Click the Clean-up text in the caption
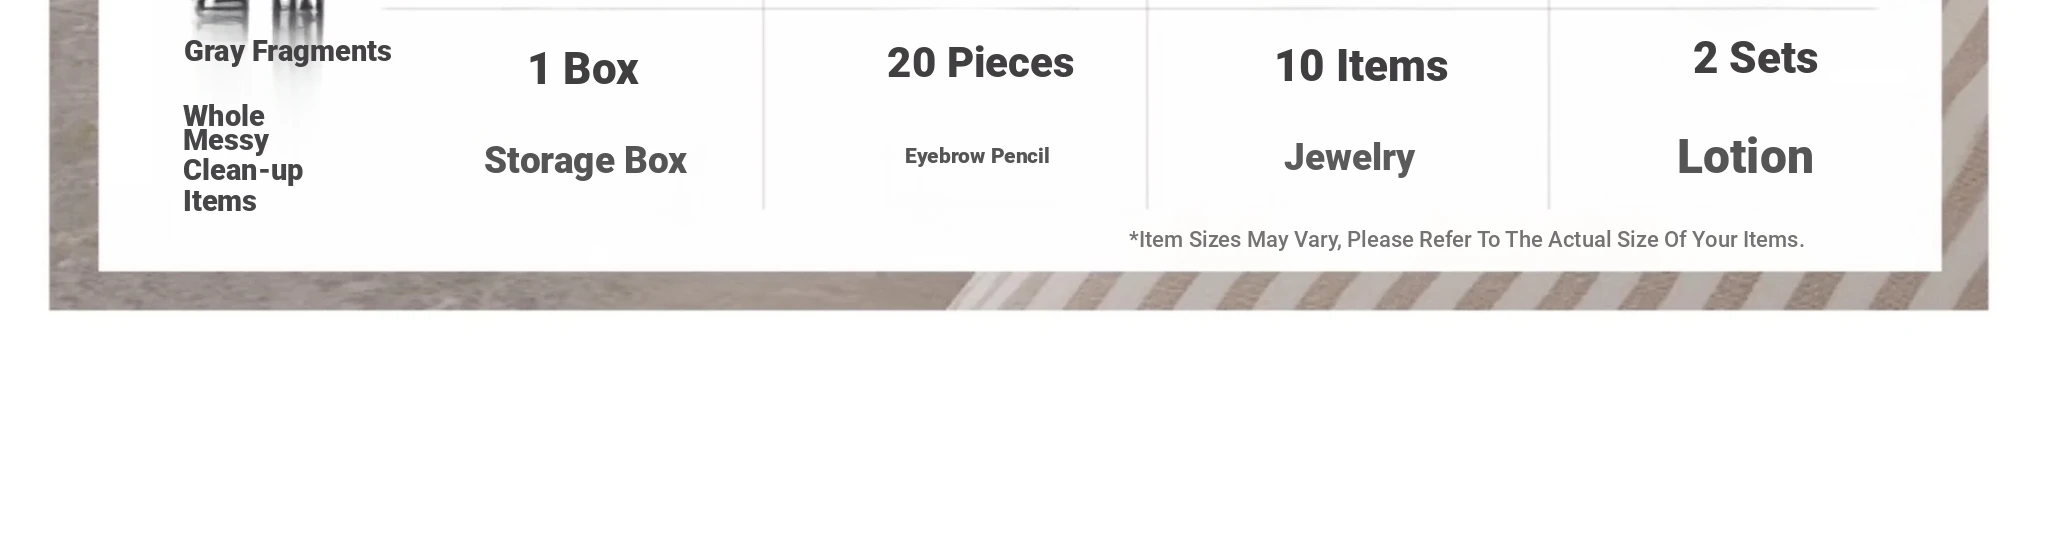Viewport: 2048px width, 538px height. pyautogui.click(x=242, y=170)
